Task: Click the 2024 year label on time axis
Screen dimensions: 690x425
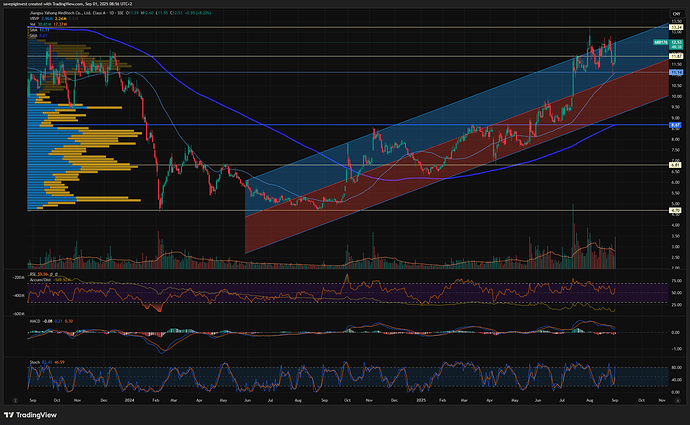Action: coord(129,400)
